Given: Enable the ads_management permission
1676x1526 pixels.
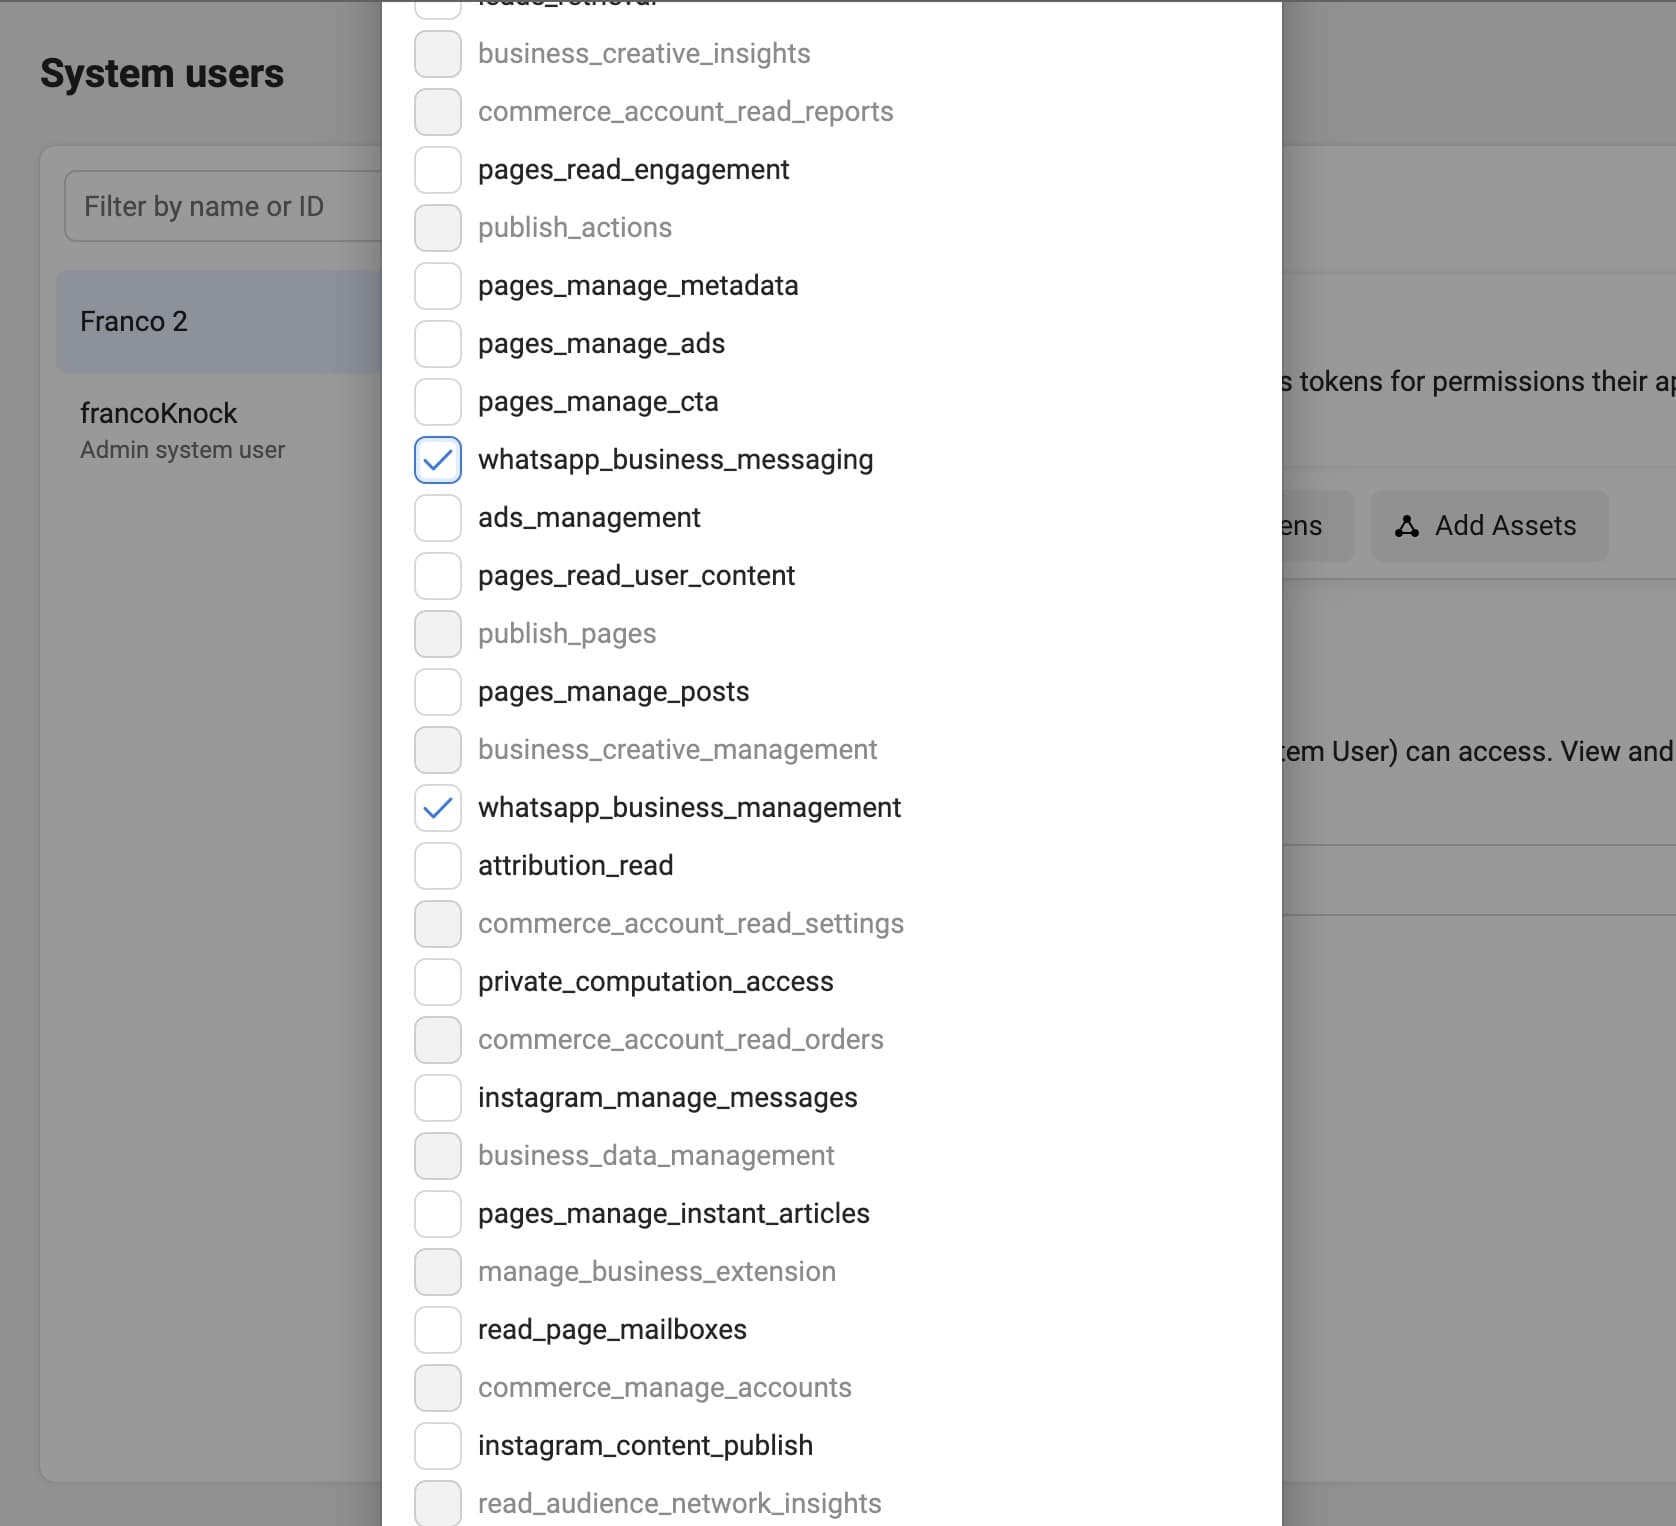Looking at the screenshot, I should 438,518.
